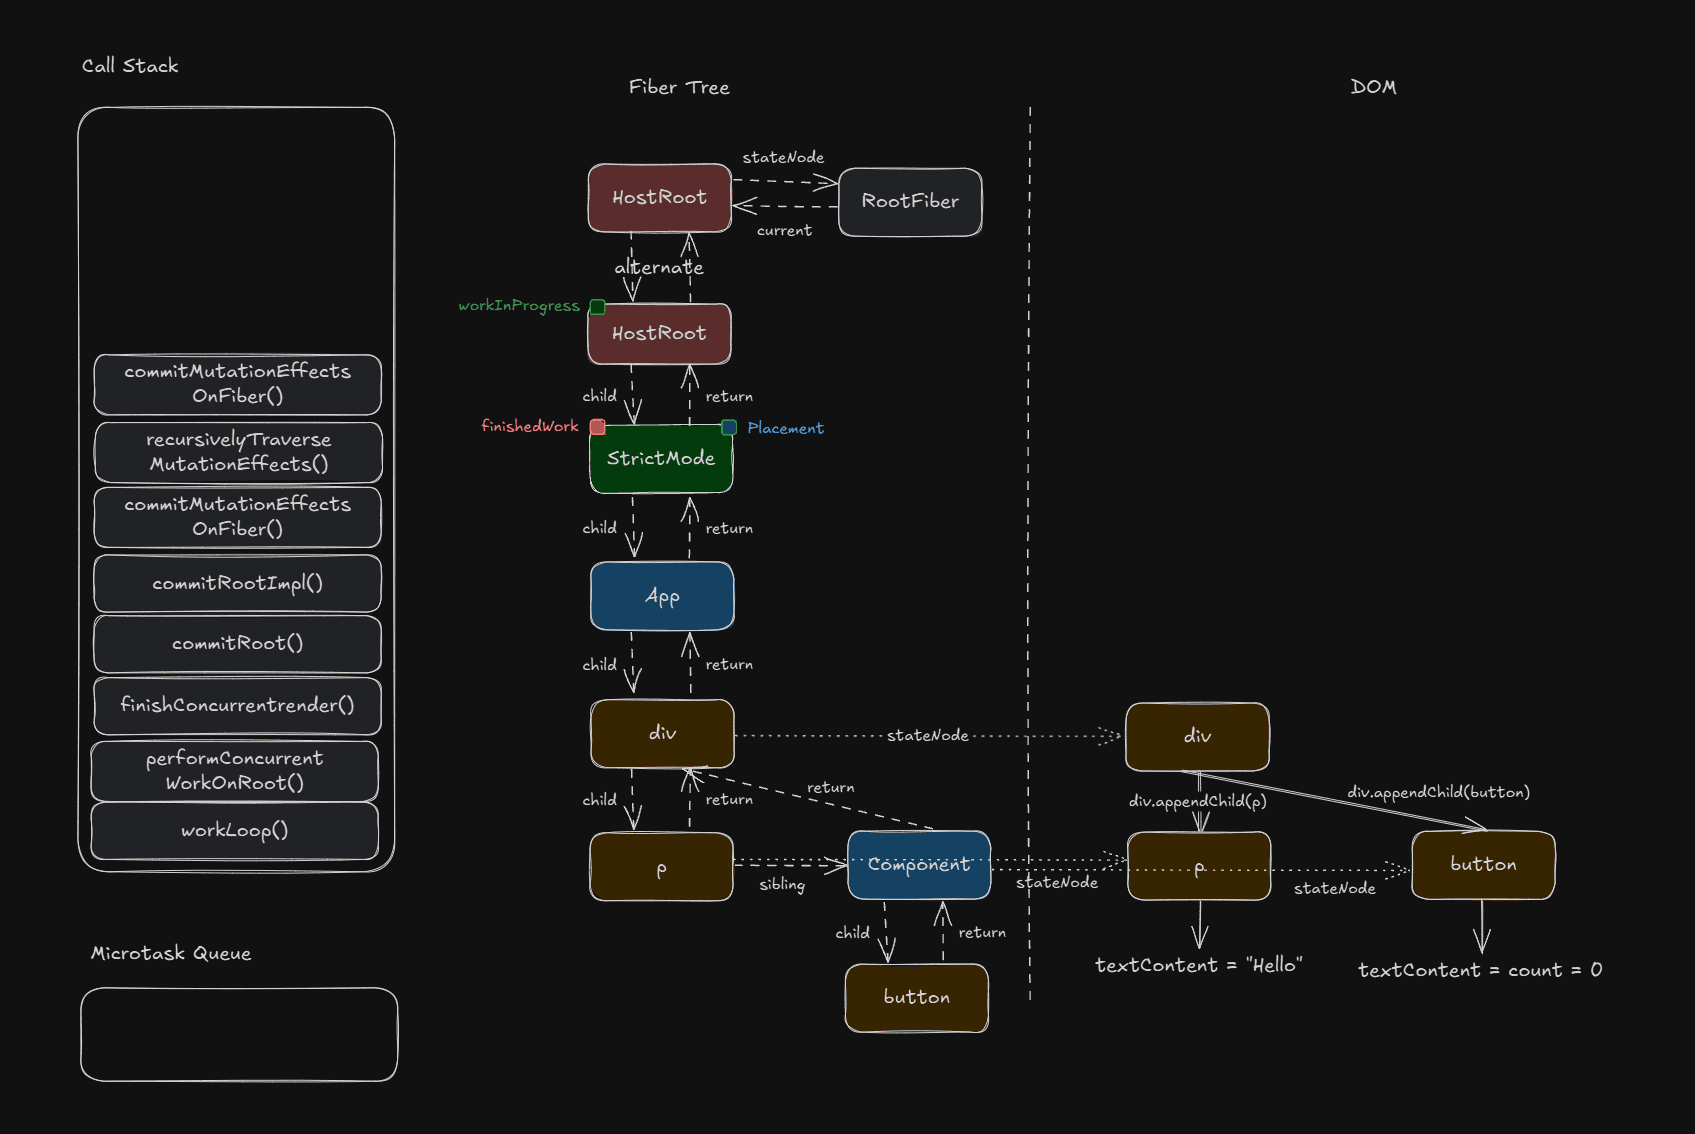
Task: Select the workLoop() call stack frame
Action: pyautogui.click(x=235, y=831)
